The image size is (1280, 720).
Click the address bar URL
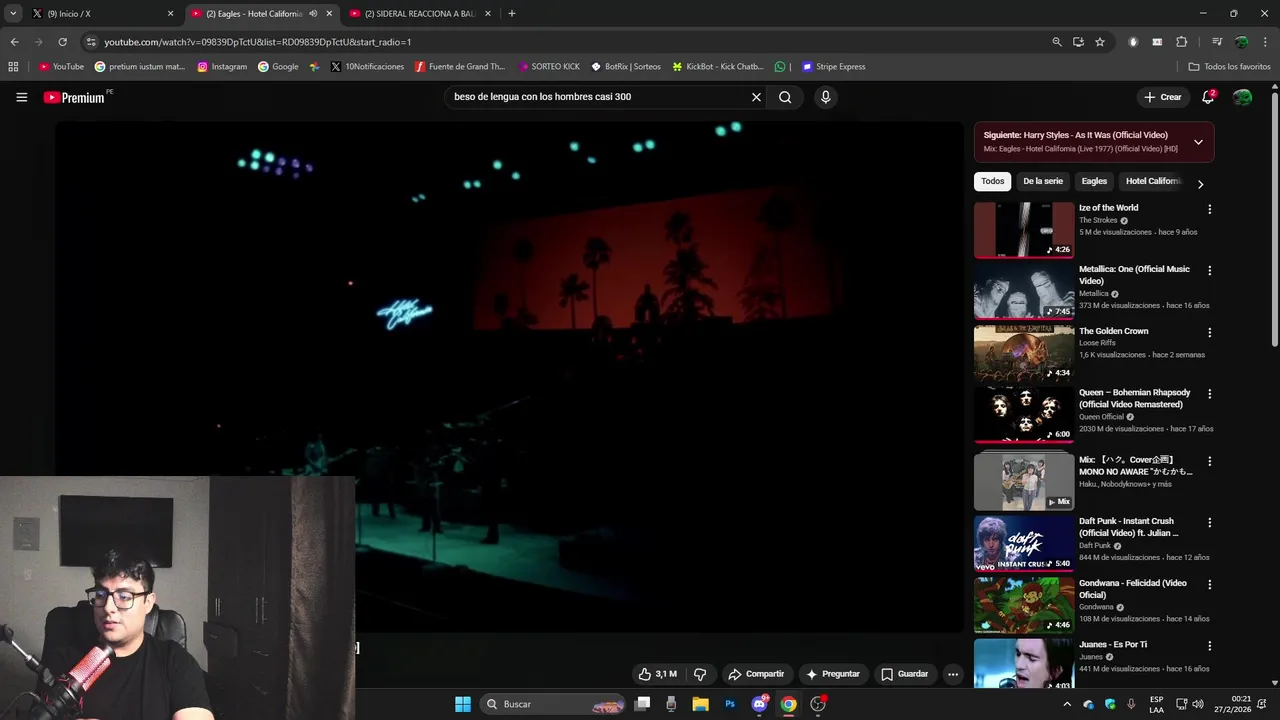click(x=258, y=42)
